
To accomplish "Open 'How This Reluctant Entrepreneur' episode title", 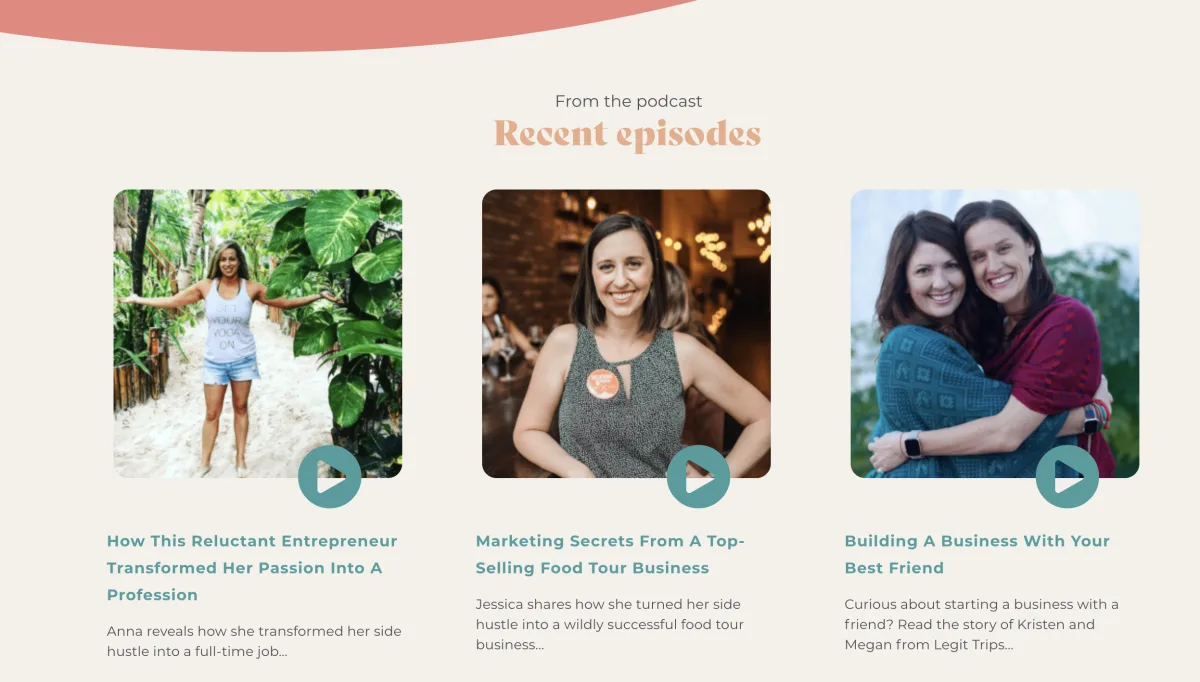I will click(252, 568).
